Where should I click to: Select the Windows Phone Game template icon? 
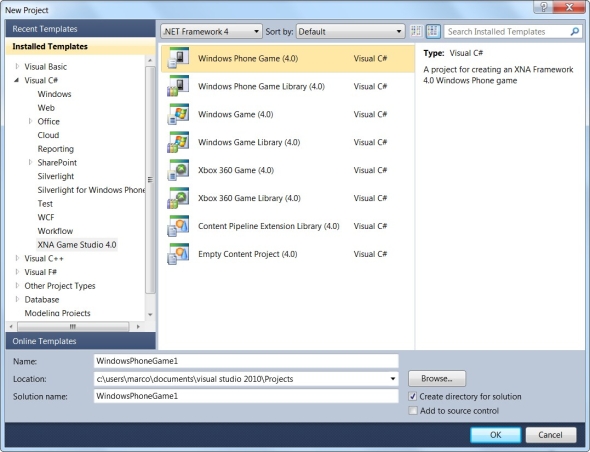click(178, 58)
